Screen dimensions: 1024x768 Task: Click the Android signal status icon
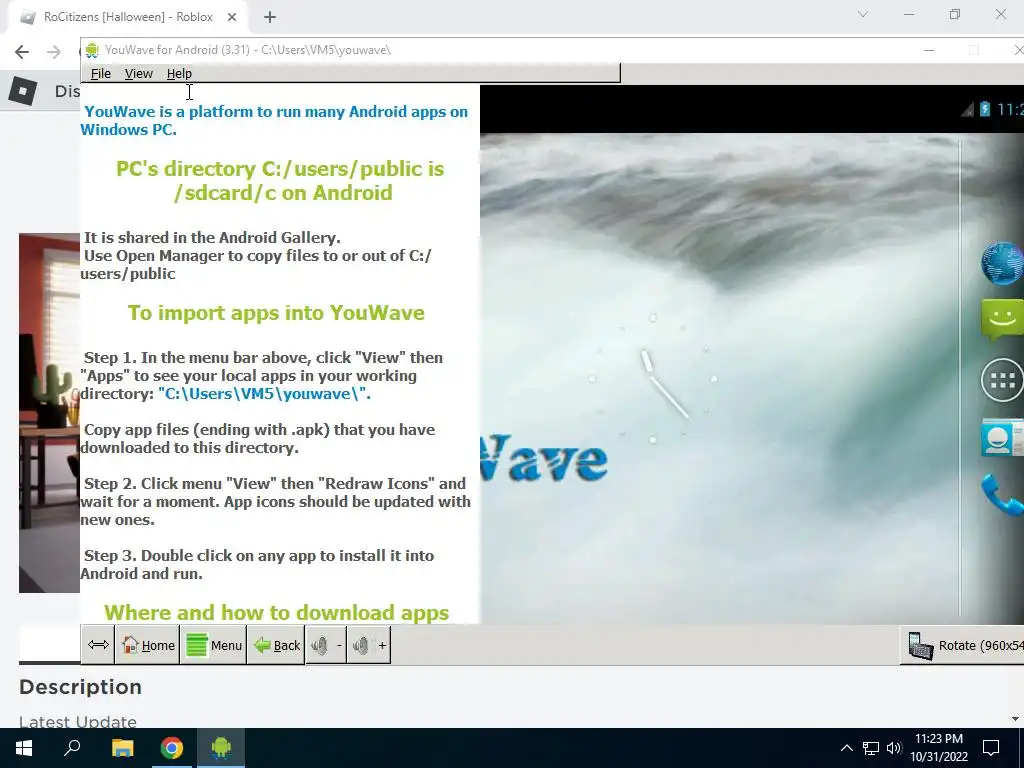click(967, 110)
